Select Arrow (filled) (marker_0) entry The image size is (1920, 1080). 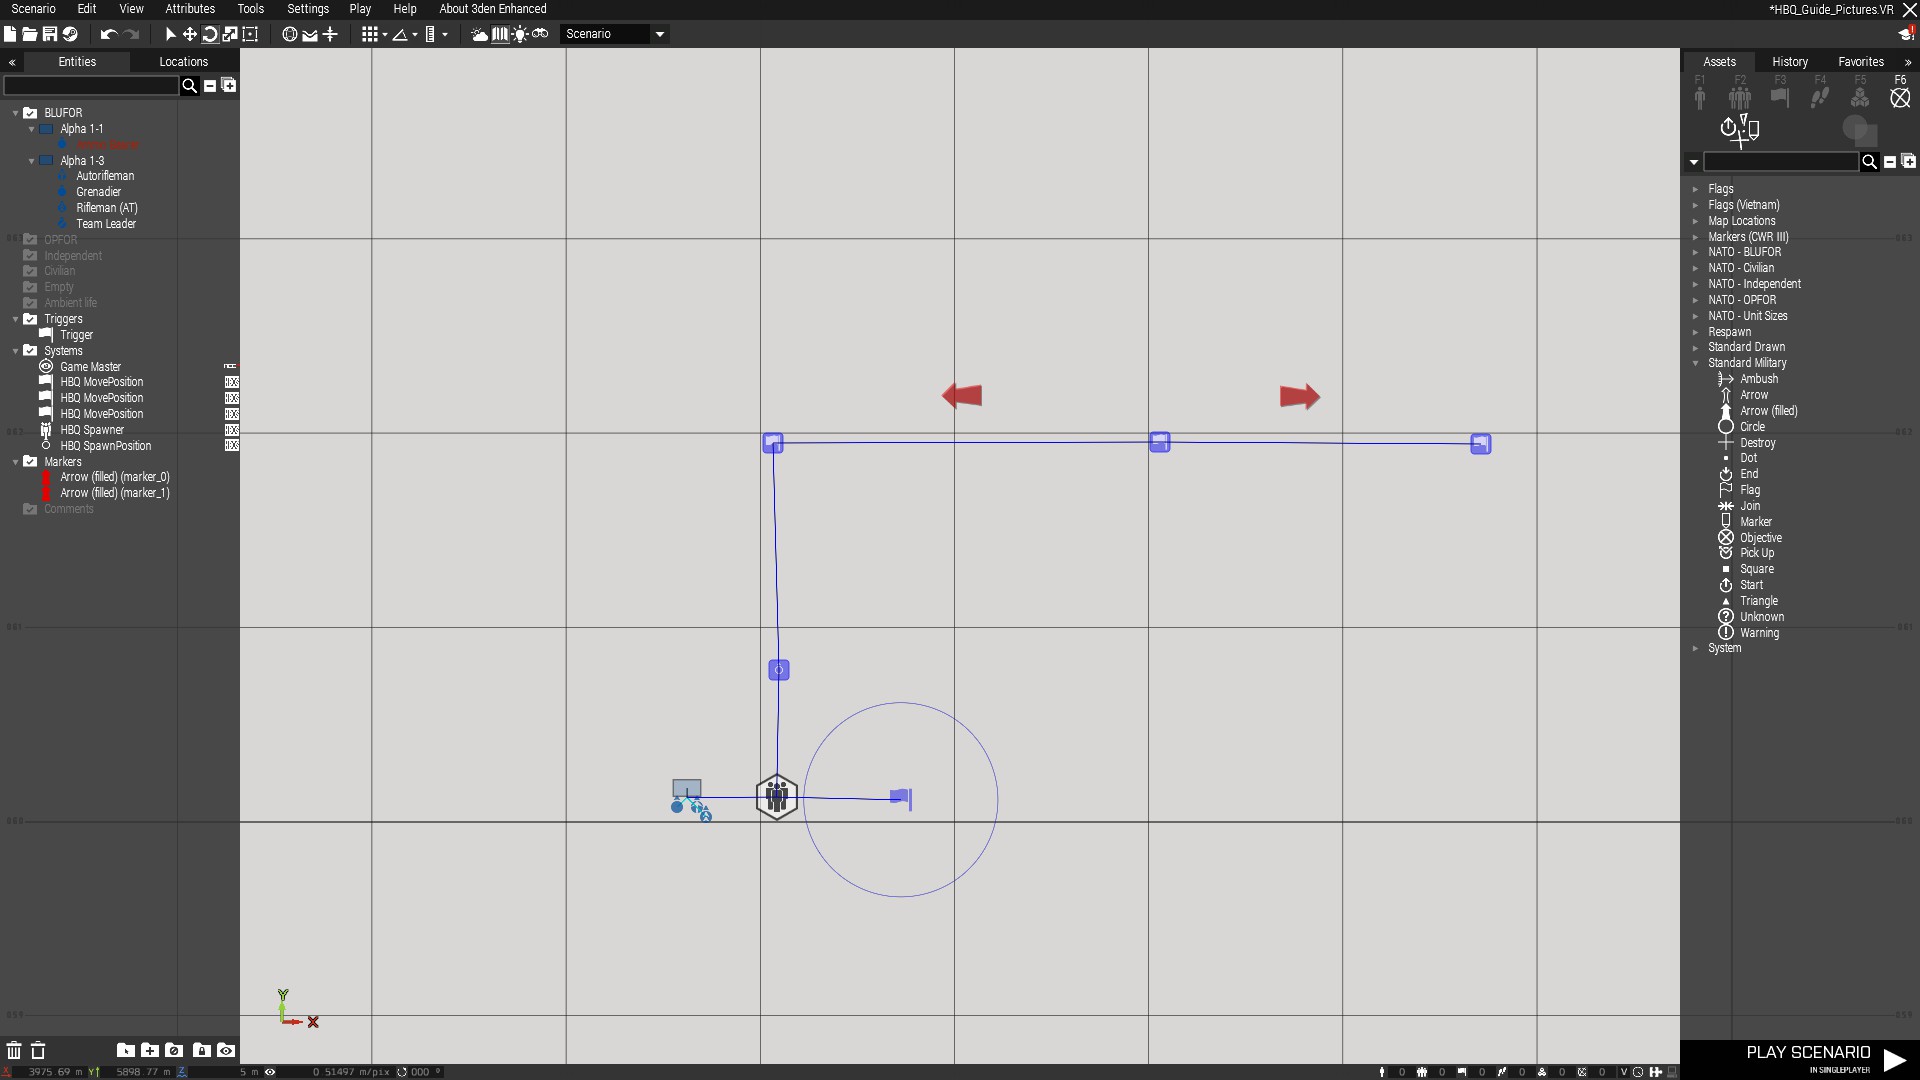pyautogui.click(x=115, y=477)
